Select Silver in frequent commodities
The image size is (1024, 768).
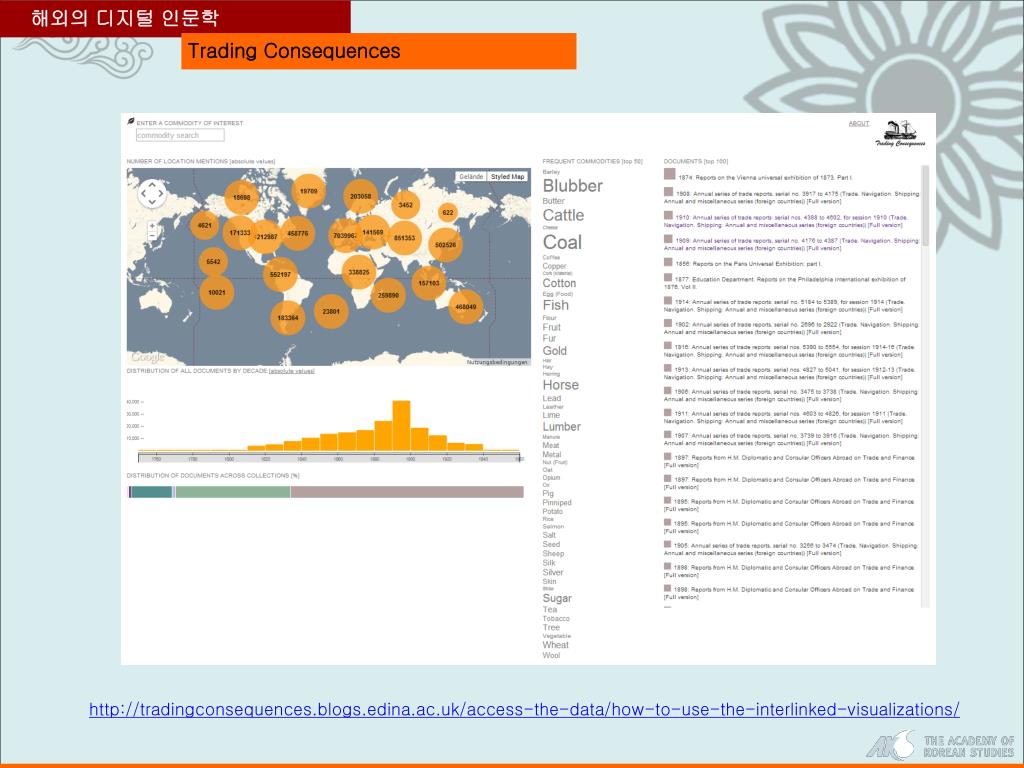(x=552, y=572)
